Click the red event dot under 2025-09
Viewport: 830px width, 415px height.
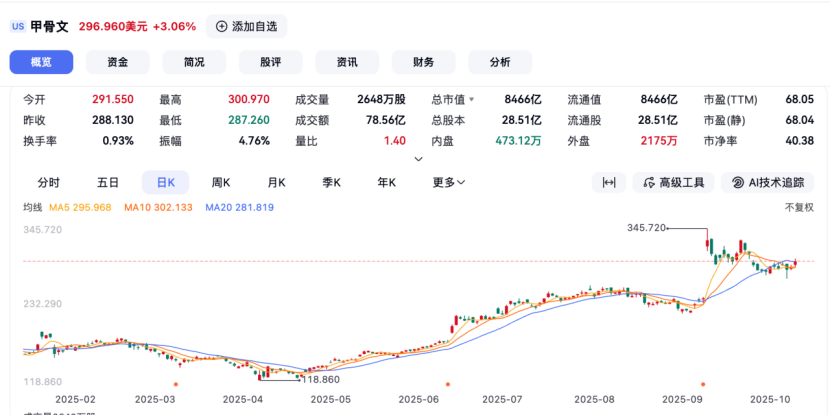pyautogui.click(x=704, y=384)
